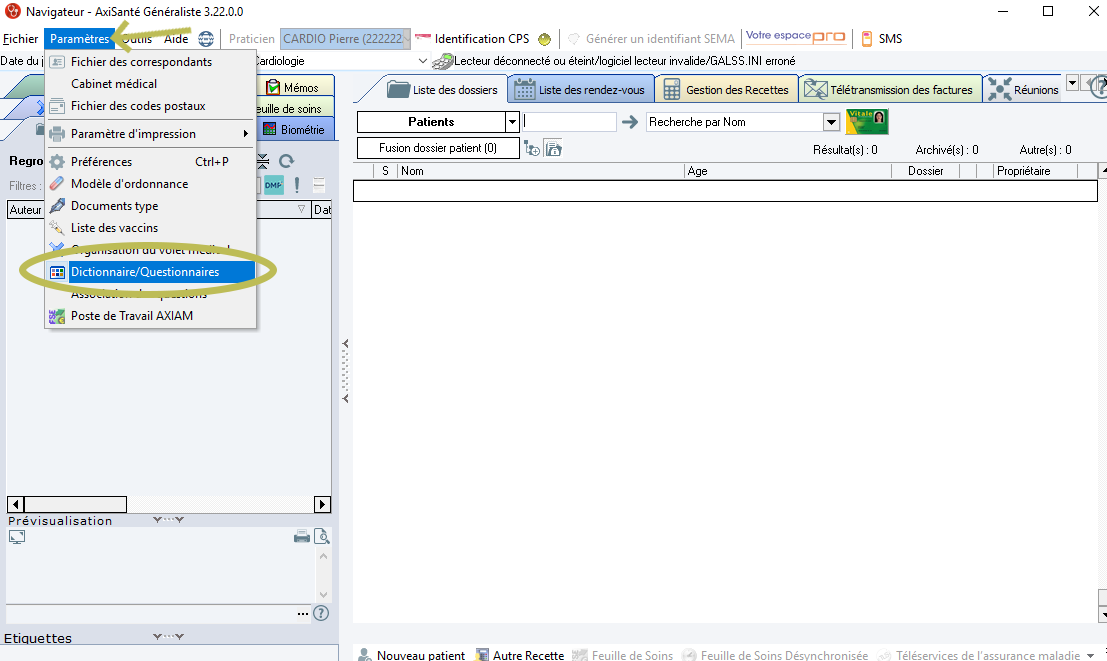Click the locked folder icon beside Fusion
The height and width of the screenshot is (661, 1107).
(554, 148)
